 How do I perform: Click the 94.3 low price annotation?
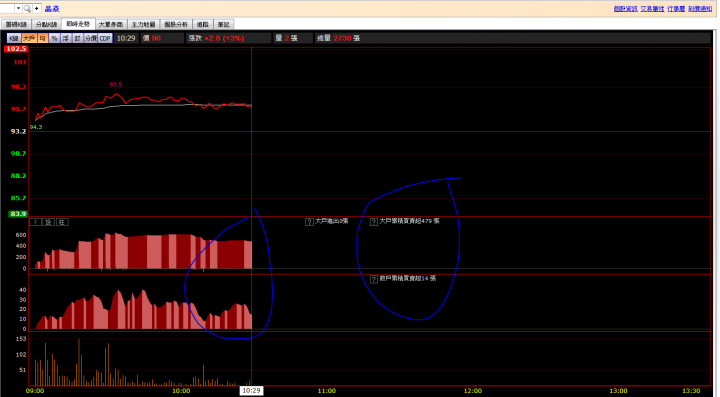36,127
